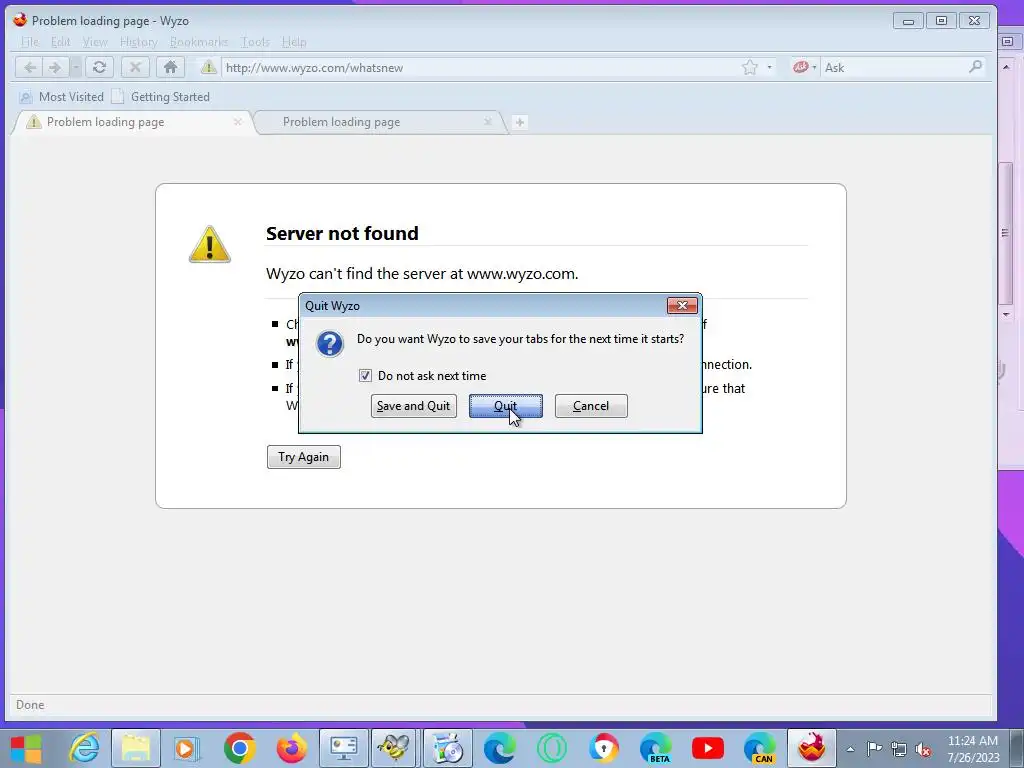Open the View menu
Screen dimensions: 1024x768
[95, 42]
